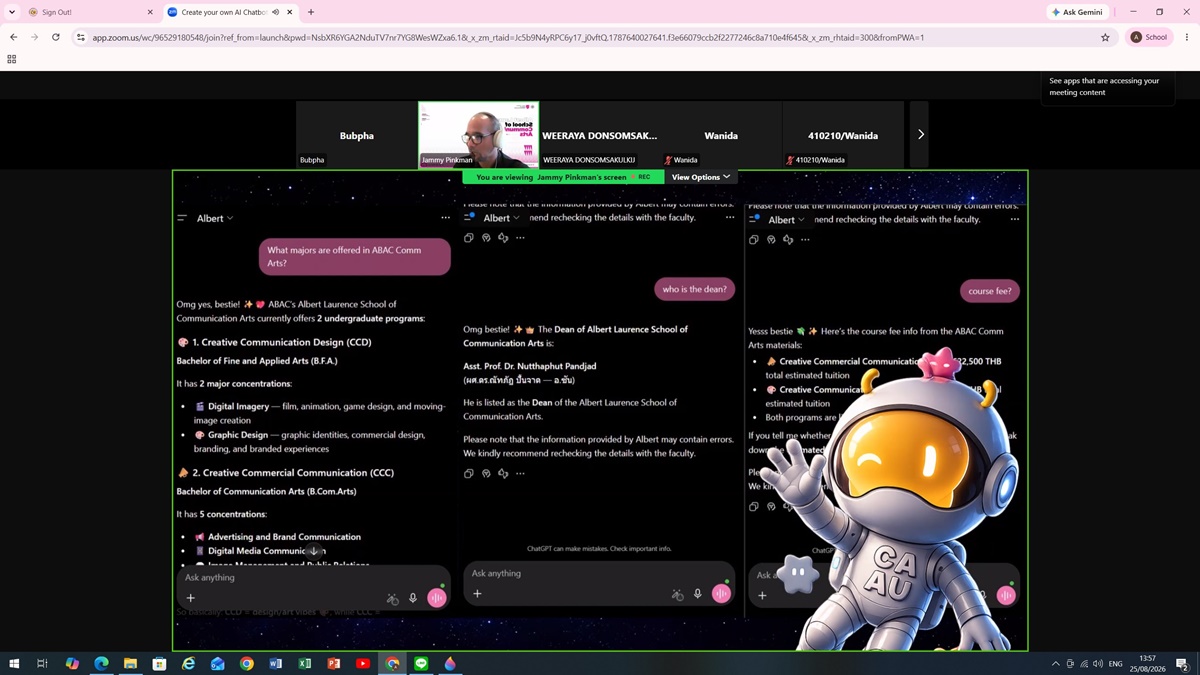This screenshot has height=675, width=1200.
Task: Click 'who is the dean?' message bubble
Action: point(695,289)
